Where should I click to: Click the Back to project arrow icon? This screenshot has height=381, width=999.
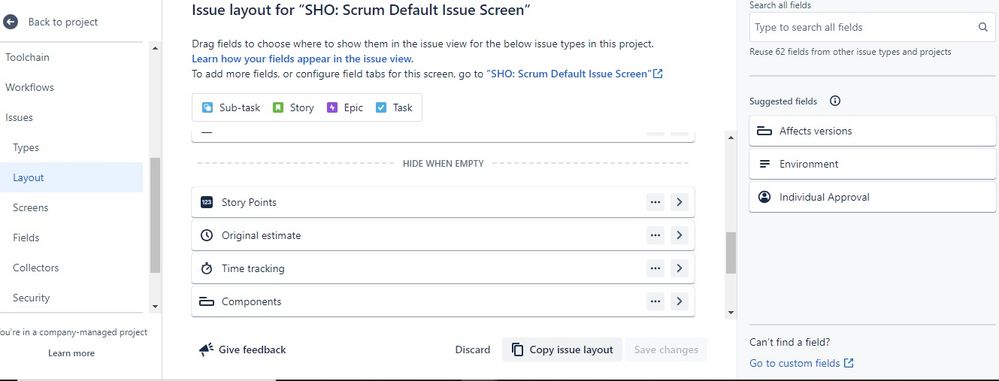tap(10, 22)
